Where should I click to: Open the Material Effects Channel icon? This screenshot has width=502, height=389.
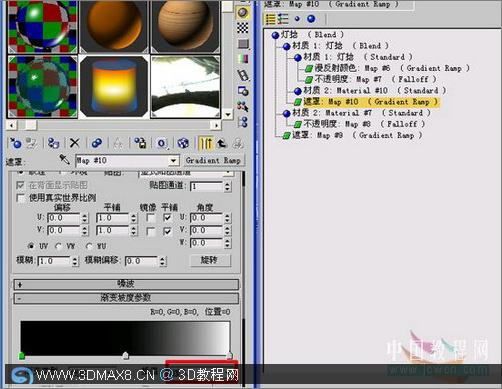pos(162,143)
